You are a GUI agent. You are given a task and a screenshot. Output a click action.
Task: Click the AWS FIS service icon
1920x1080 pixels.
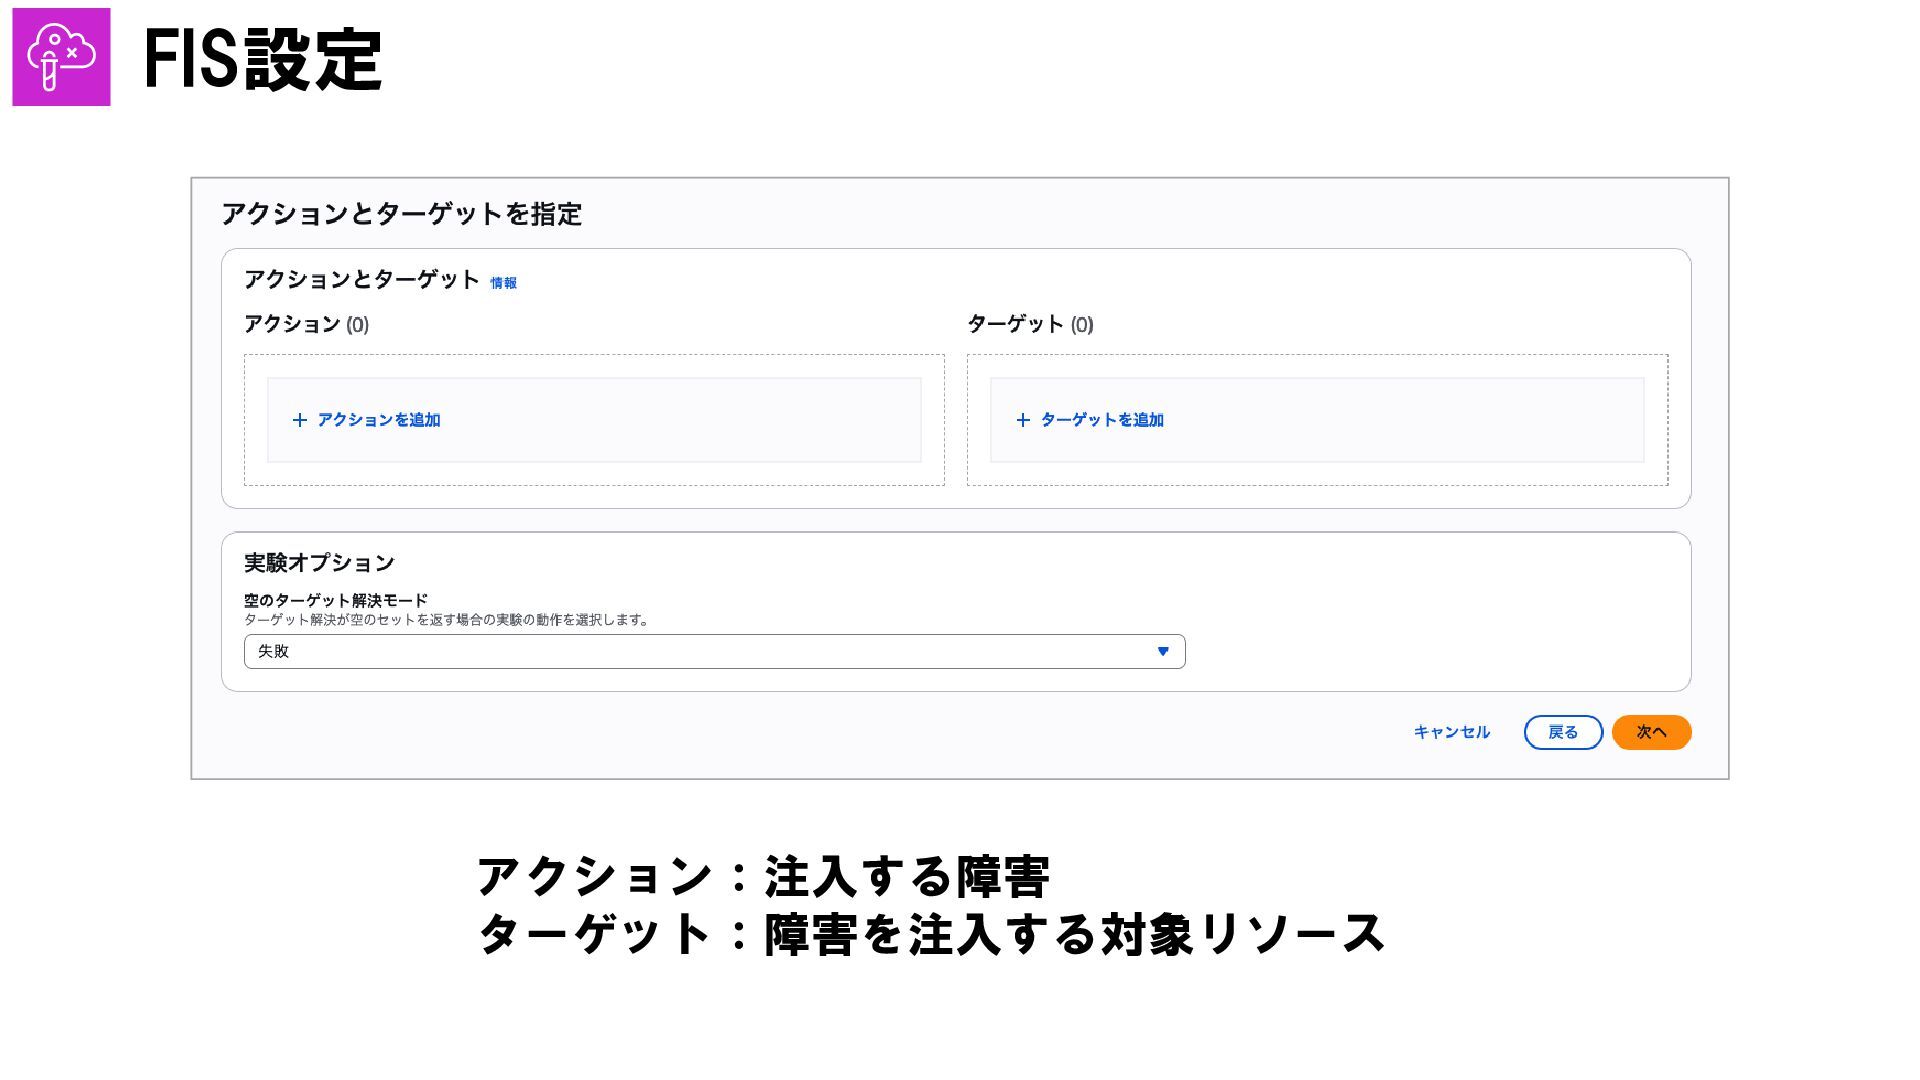61,57
